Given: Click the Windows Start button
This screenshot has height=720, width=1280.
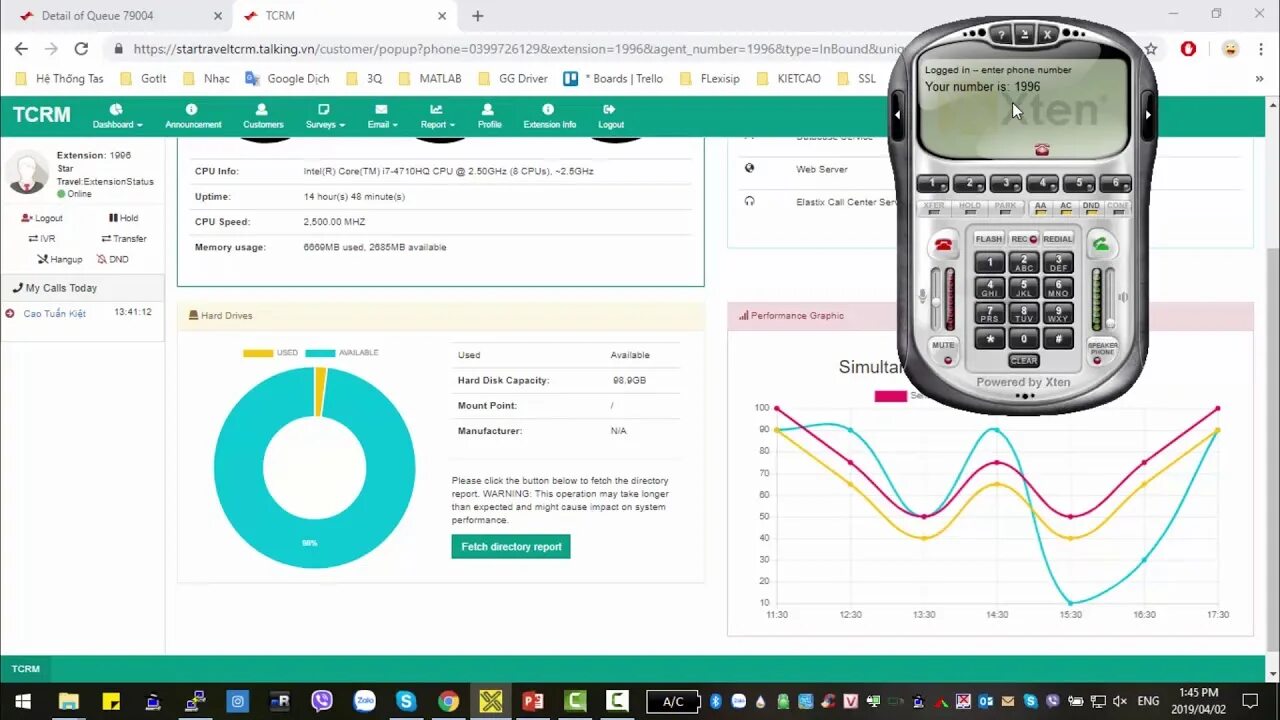Looking at the screenshot, I should [x=22, y=701].
